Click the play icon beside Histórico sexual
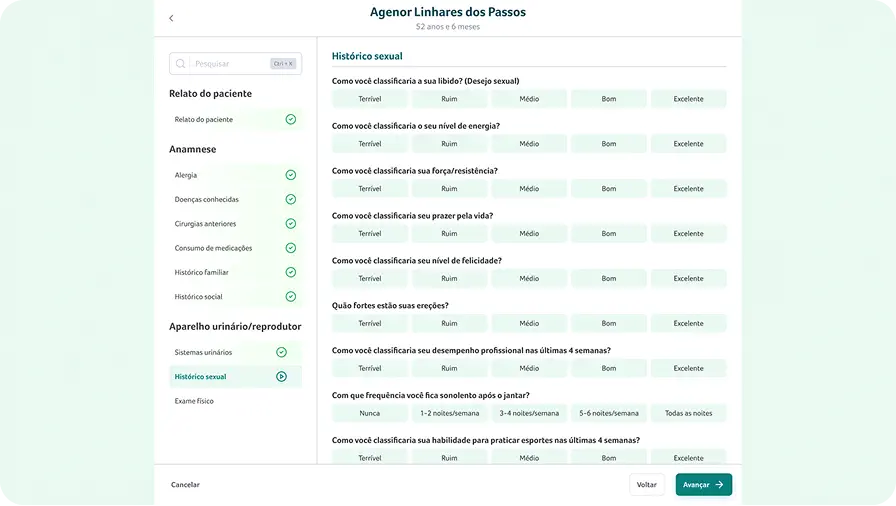 tap(281, 377)
